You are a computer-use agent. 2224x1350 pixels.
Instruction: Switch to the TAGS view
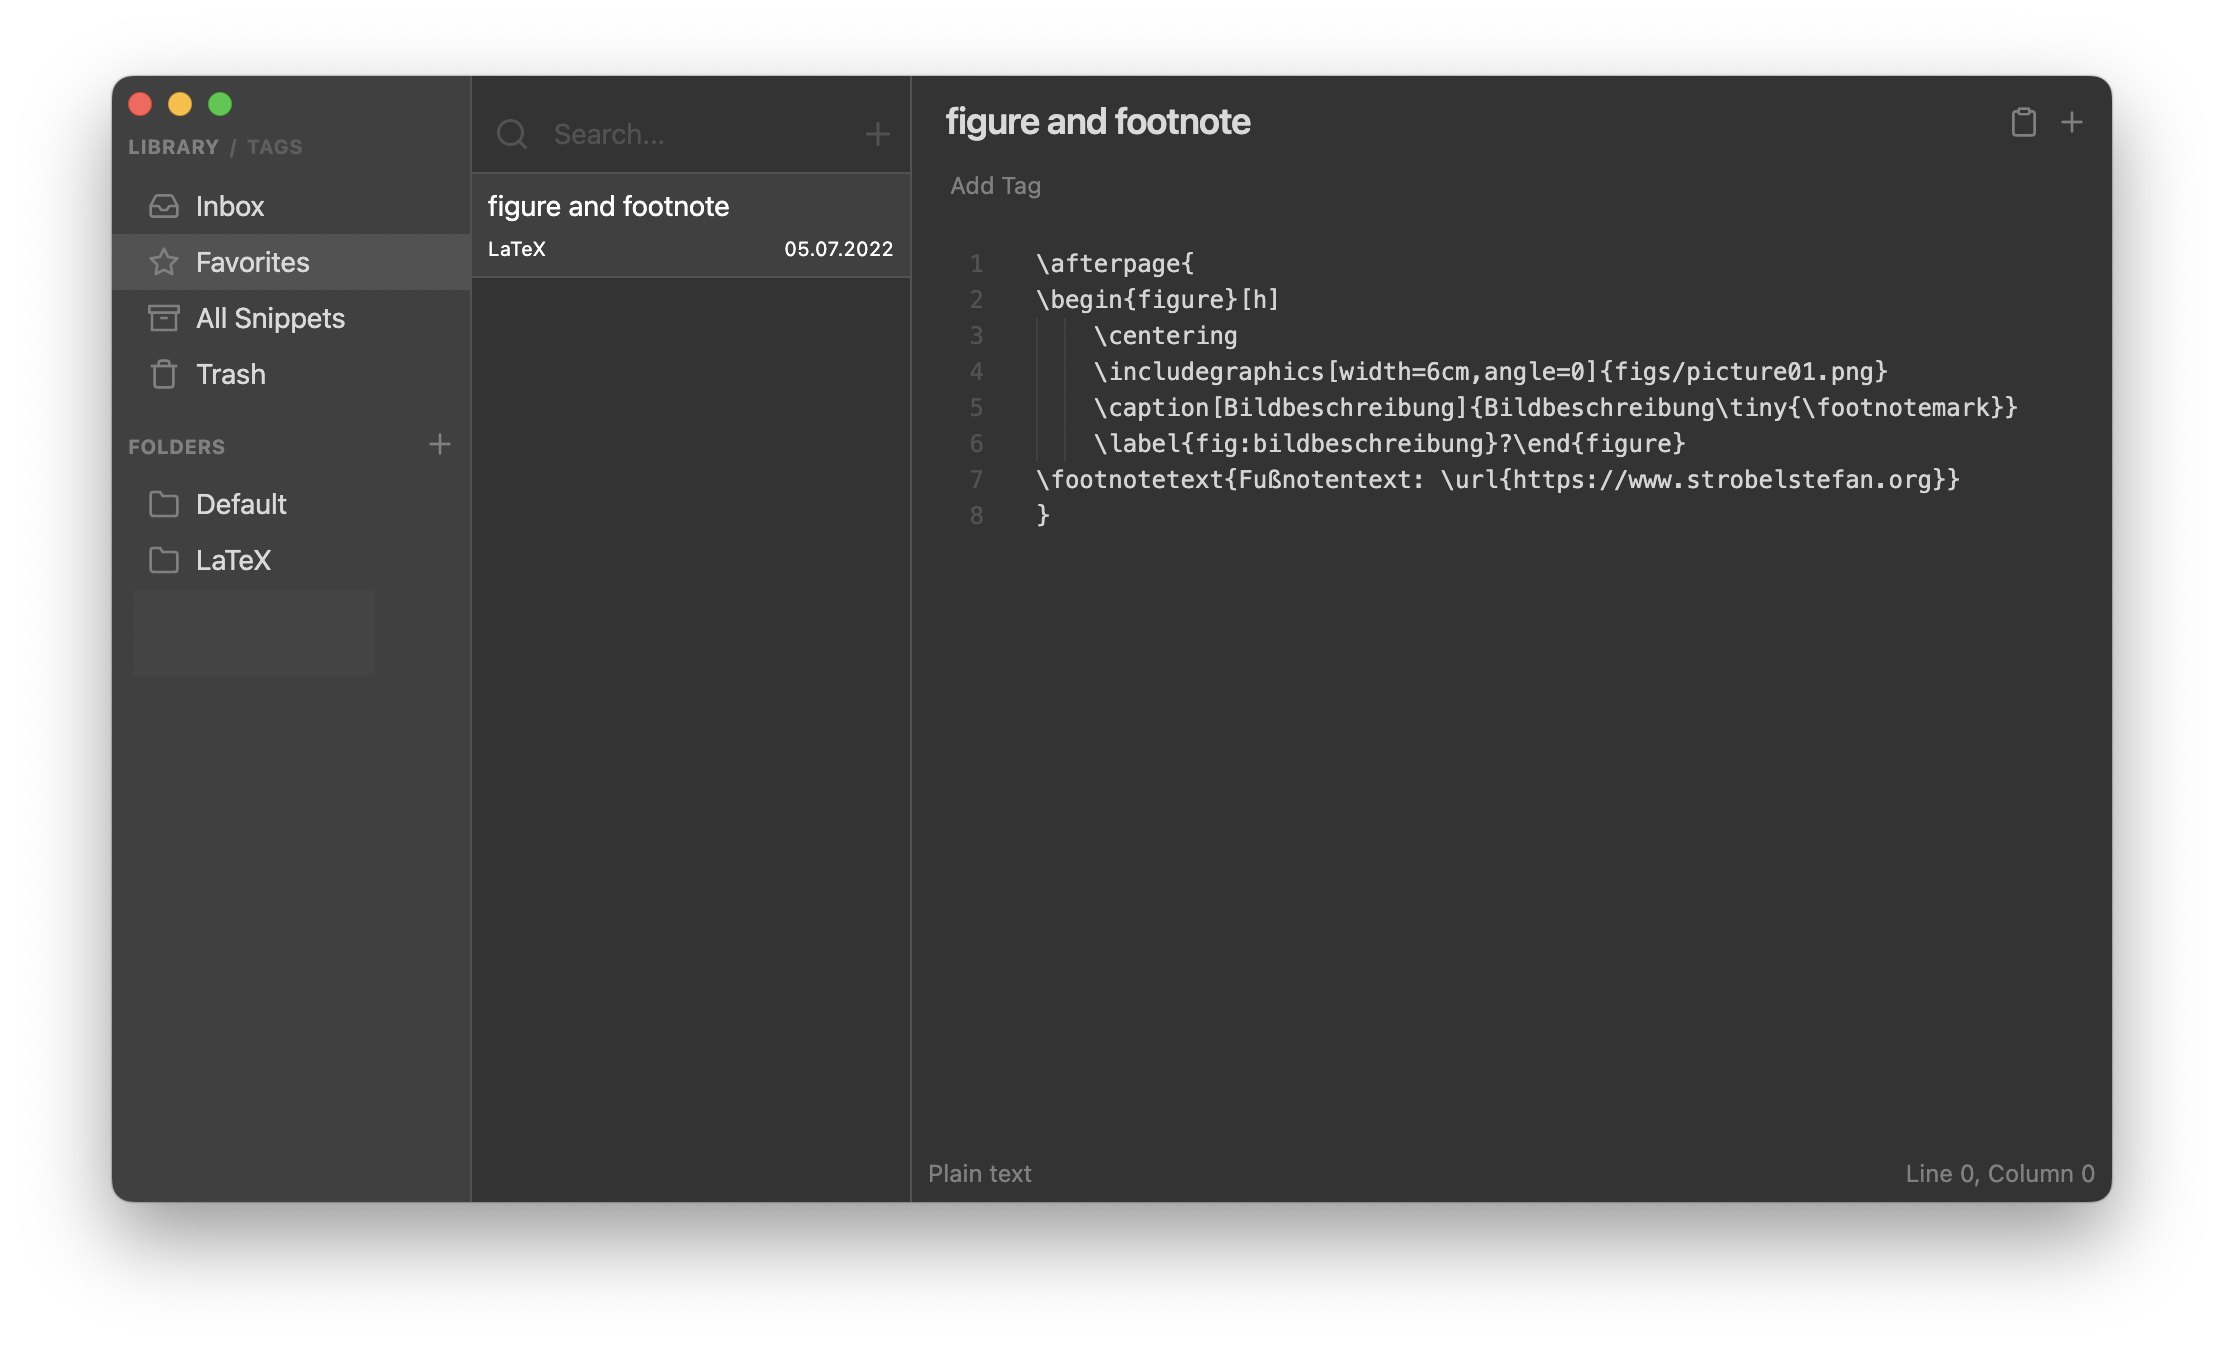(x=277, y=146)
